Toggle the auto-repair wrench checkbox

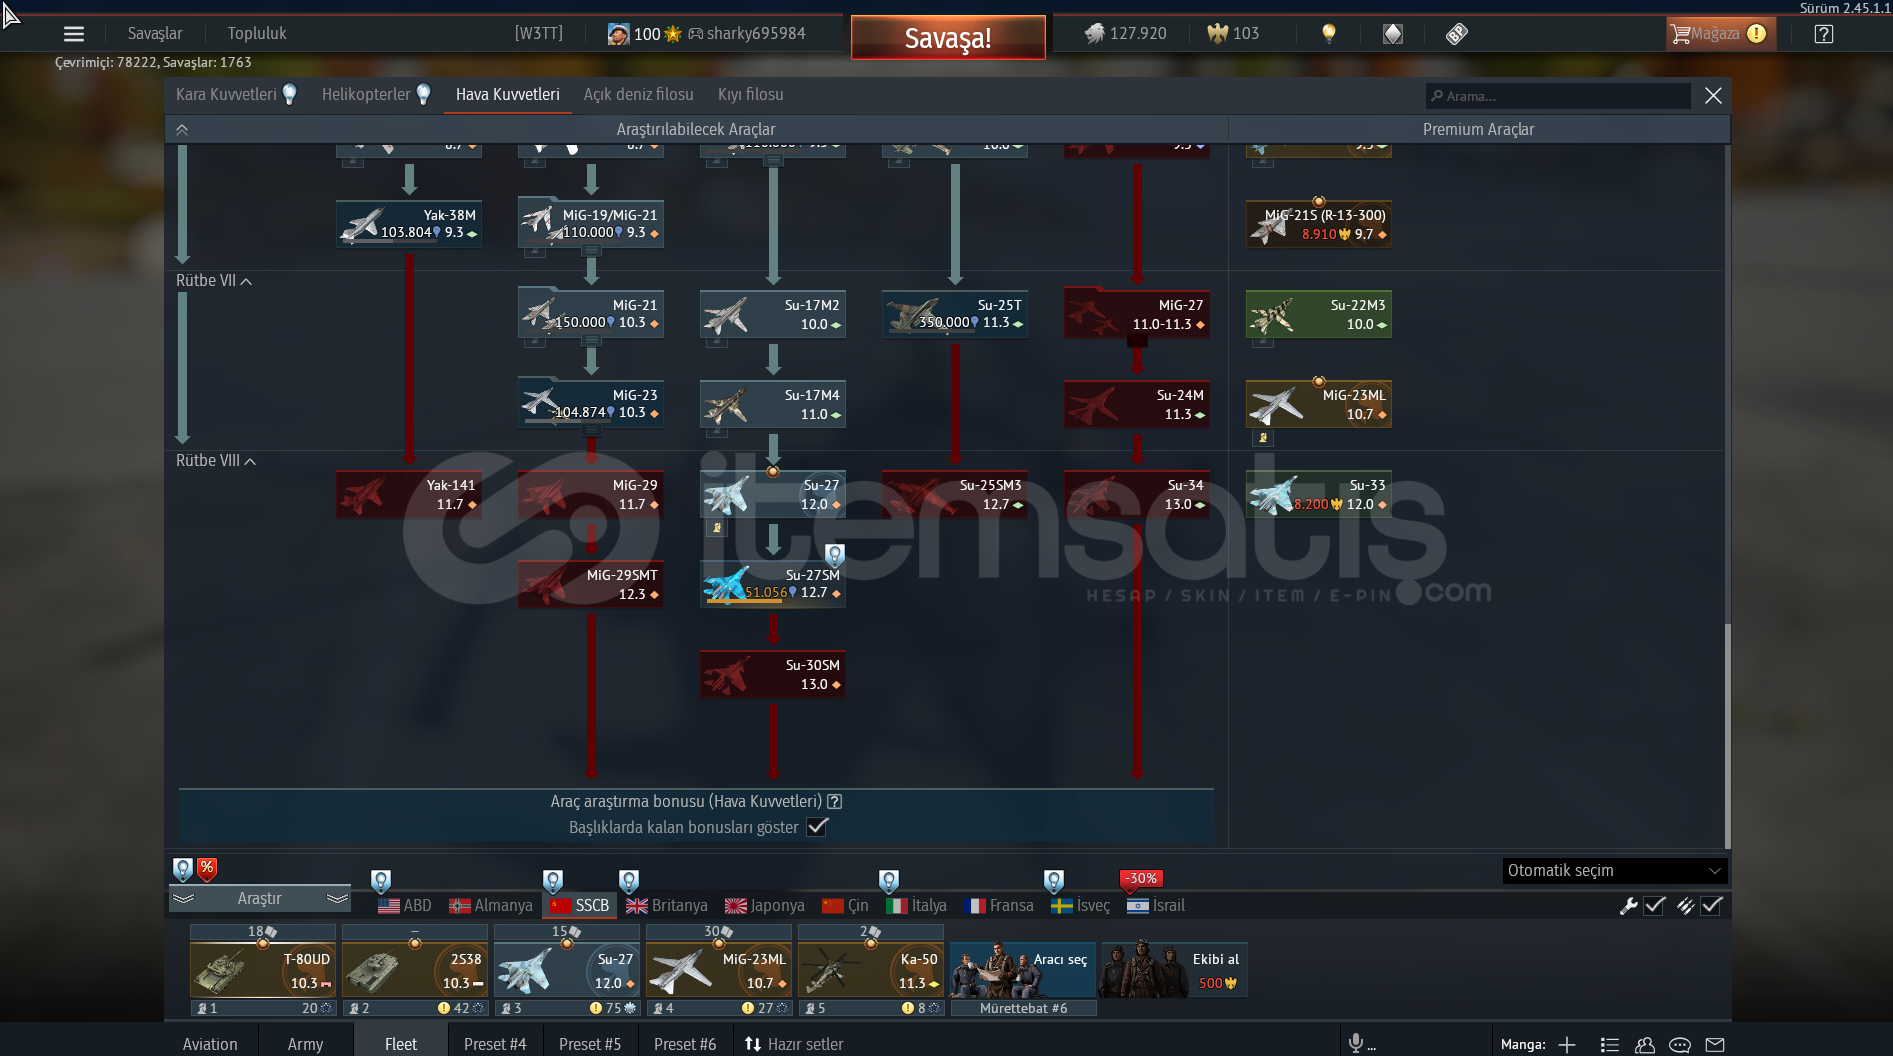(x=1655, y=905)
